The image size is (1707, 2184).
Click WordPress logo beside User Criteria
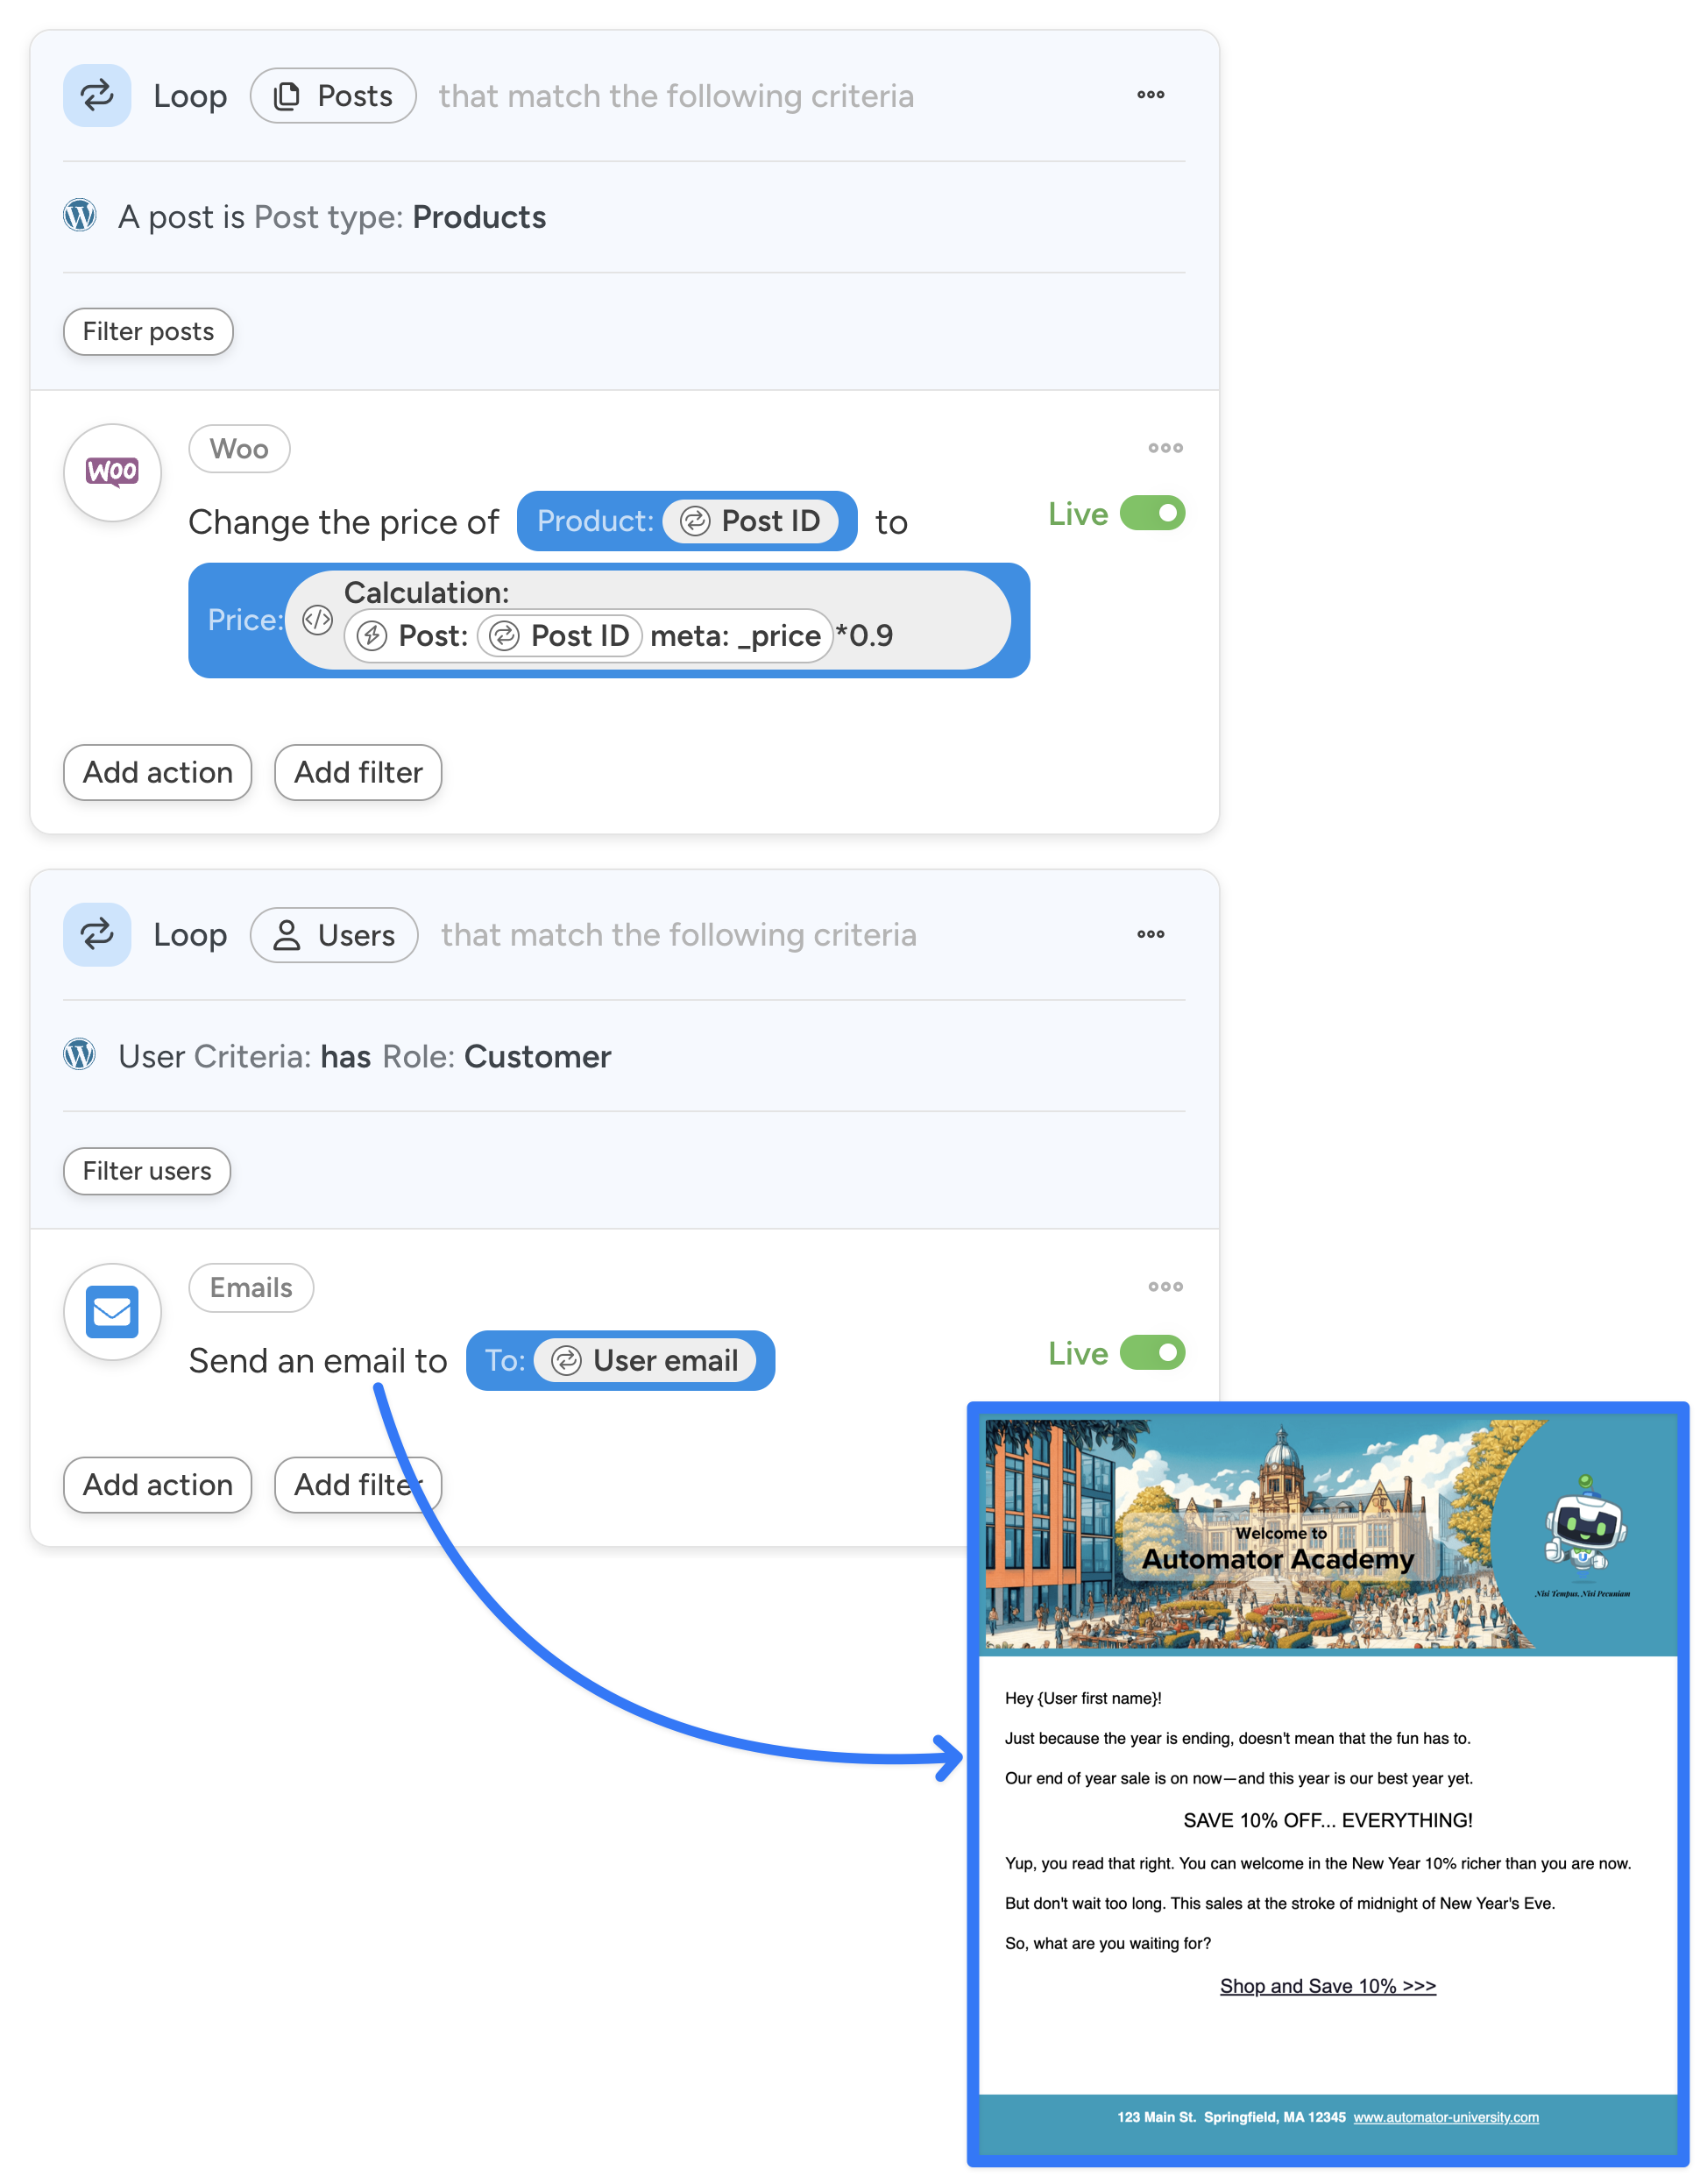coord(80,1055)
